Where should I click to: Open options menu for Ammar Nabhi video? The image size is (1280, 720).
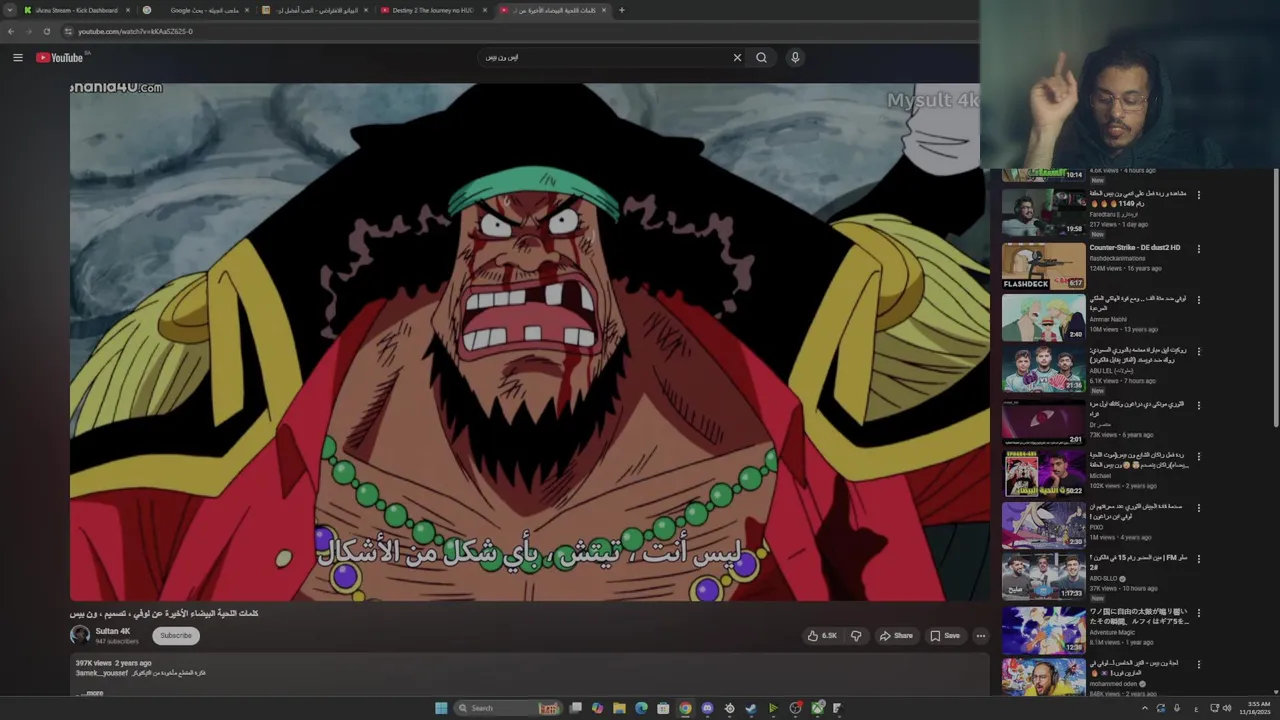(x=1199, y=300)
